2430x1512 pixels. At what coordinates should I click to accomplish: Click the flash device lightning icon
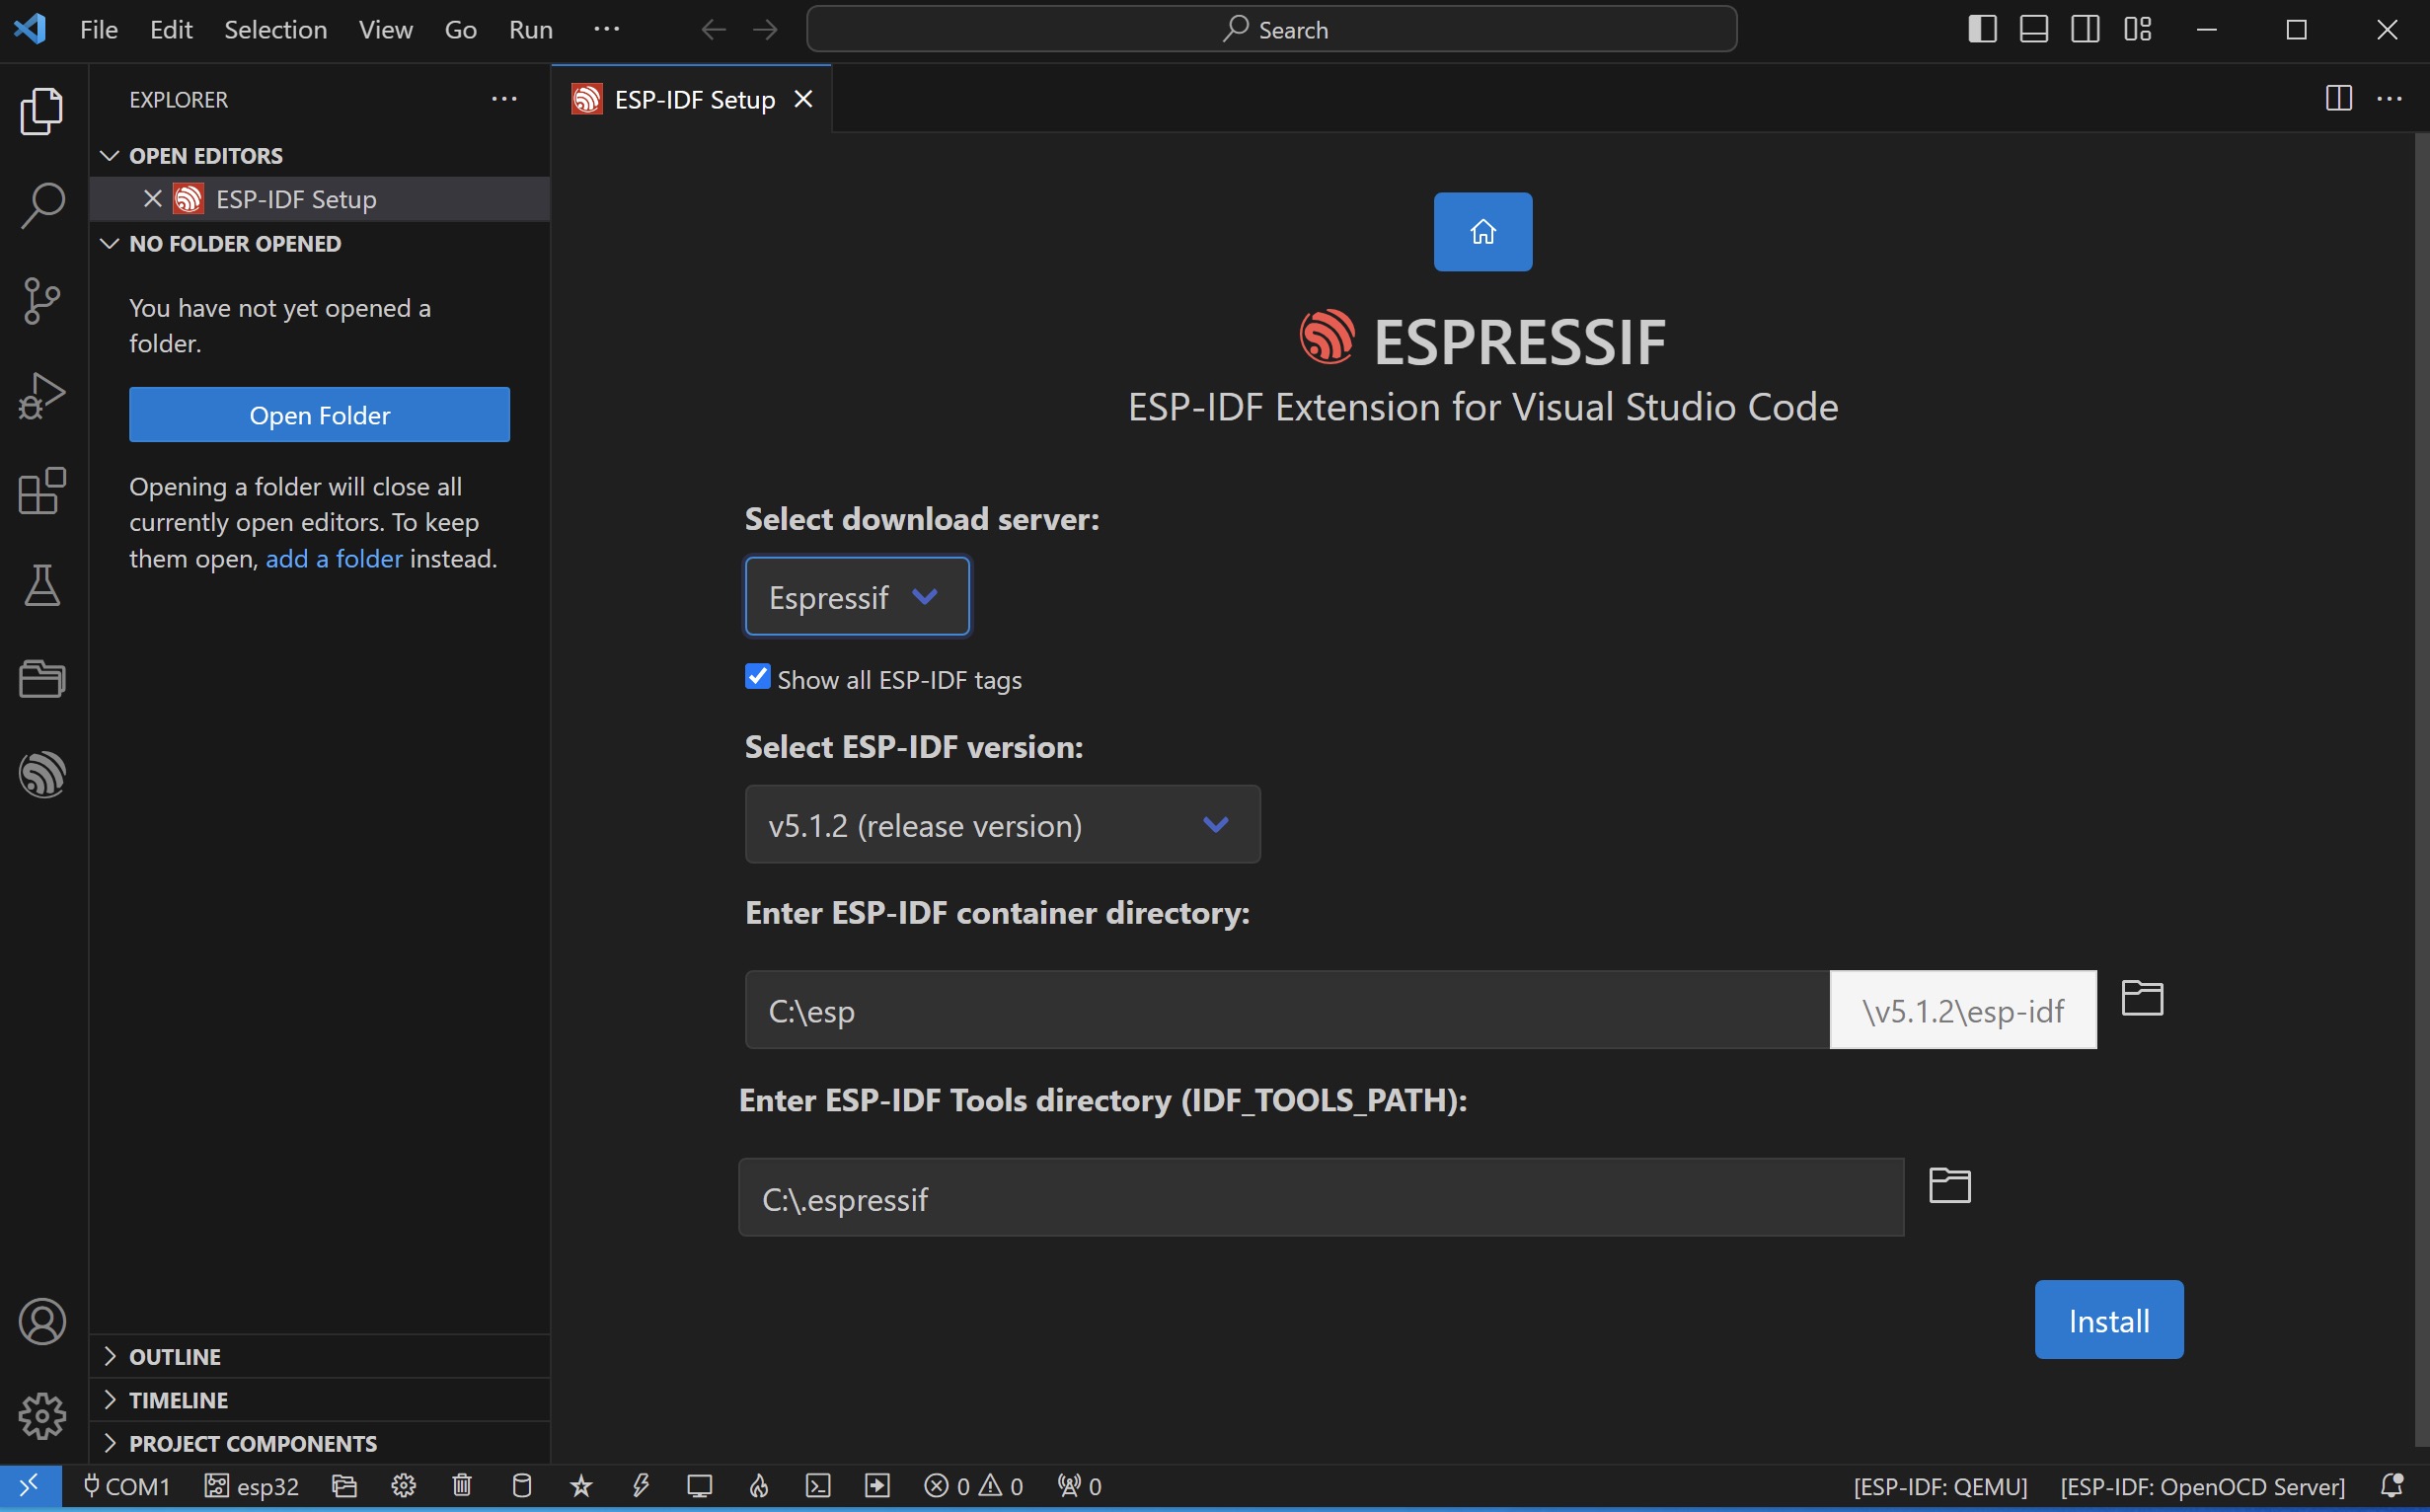641,1486
